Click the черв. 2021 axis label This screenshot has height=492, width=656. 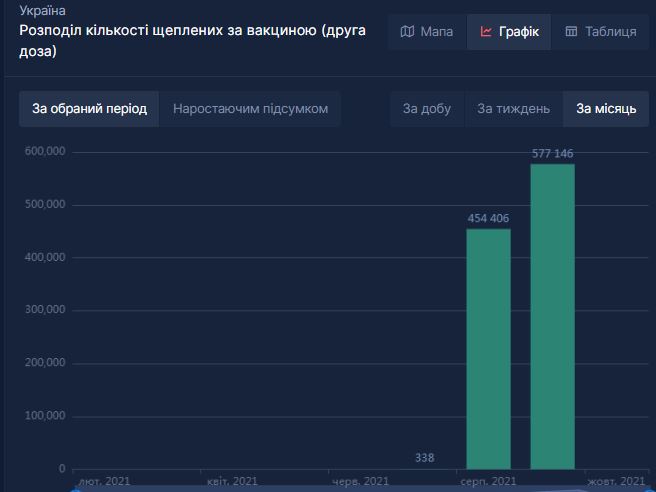coord(360,482)
